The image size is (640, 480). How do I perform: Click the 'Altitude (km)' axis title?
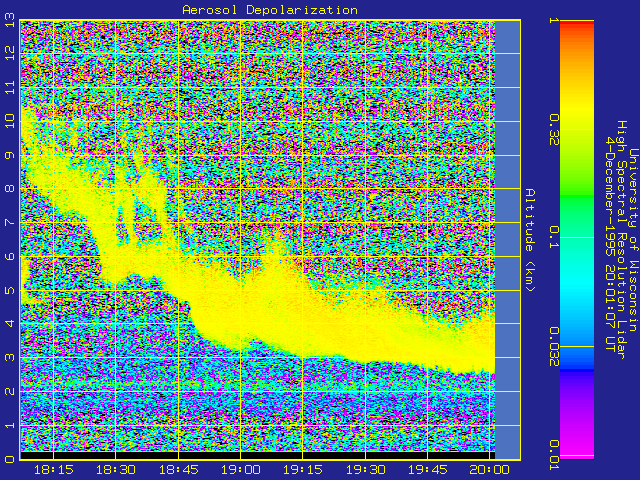pyautogui.click(x=529, y=240)
